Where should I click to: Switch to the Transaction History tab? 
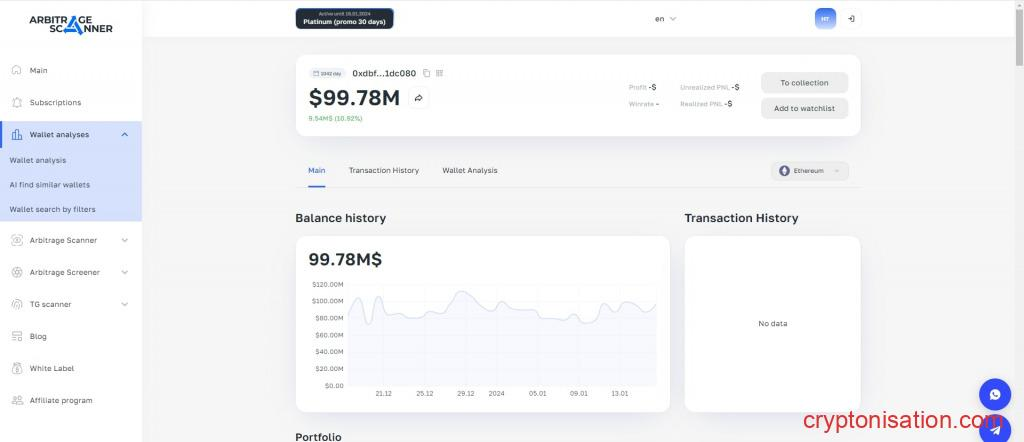click(x=384, y=170)
